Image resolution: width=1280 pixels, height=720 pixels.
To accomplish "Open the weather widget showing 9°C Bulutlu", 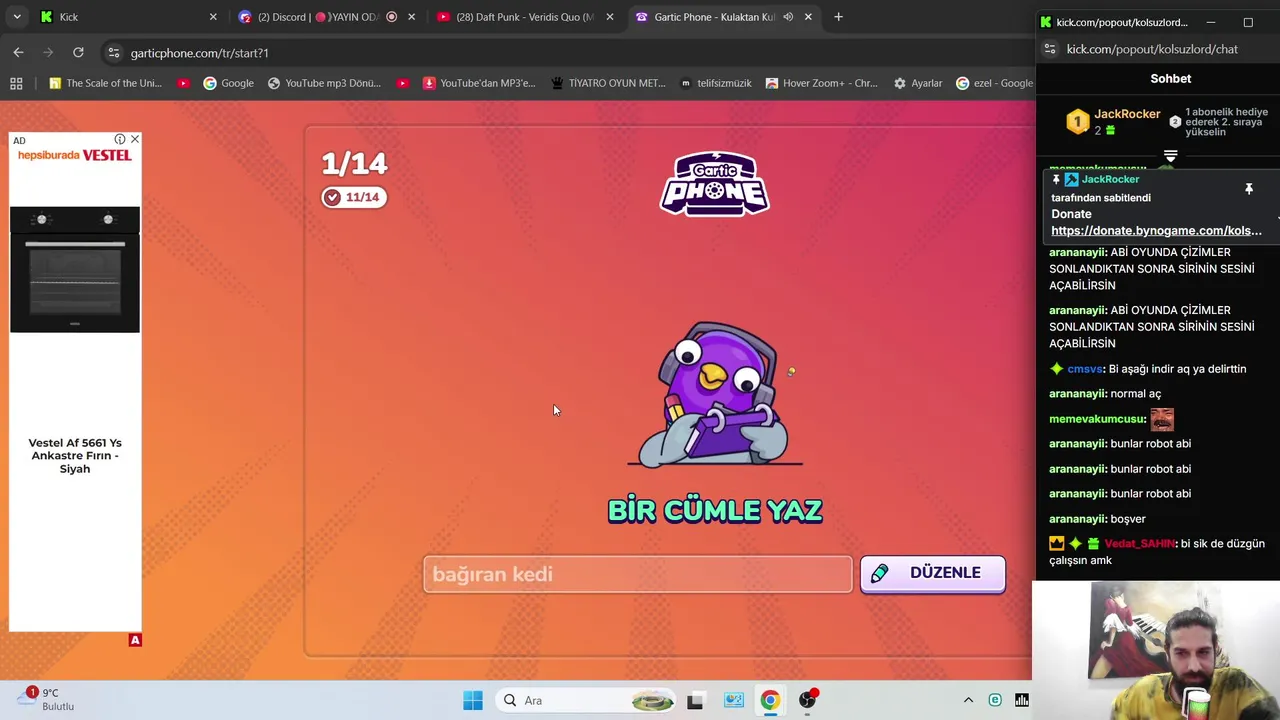I will (45, 699).
